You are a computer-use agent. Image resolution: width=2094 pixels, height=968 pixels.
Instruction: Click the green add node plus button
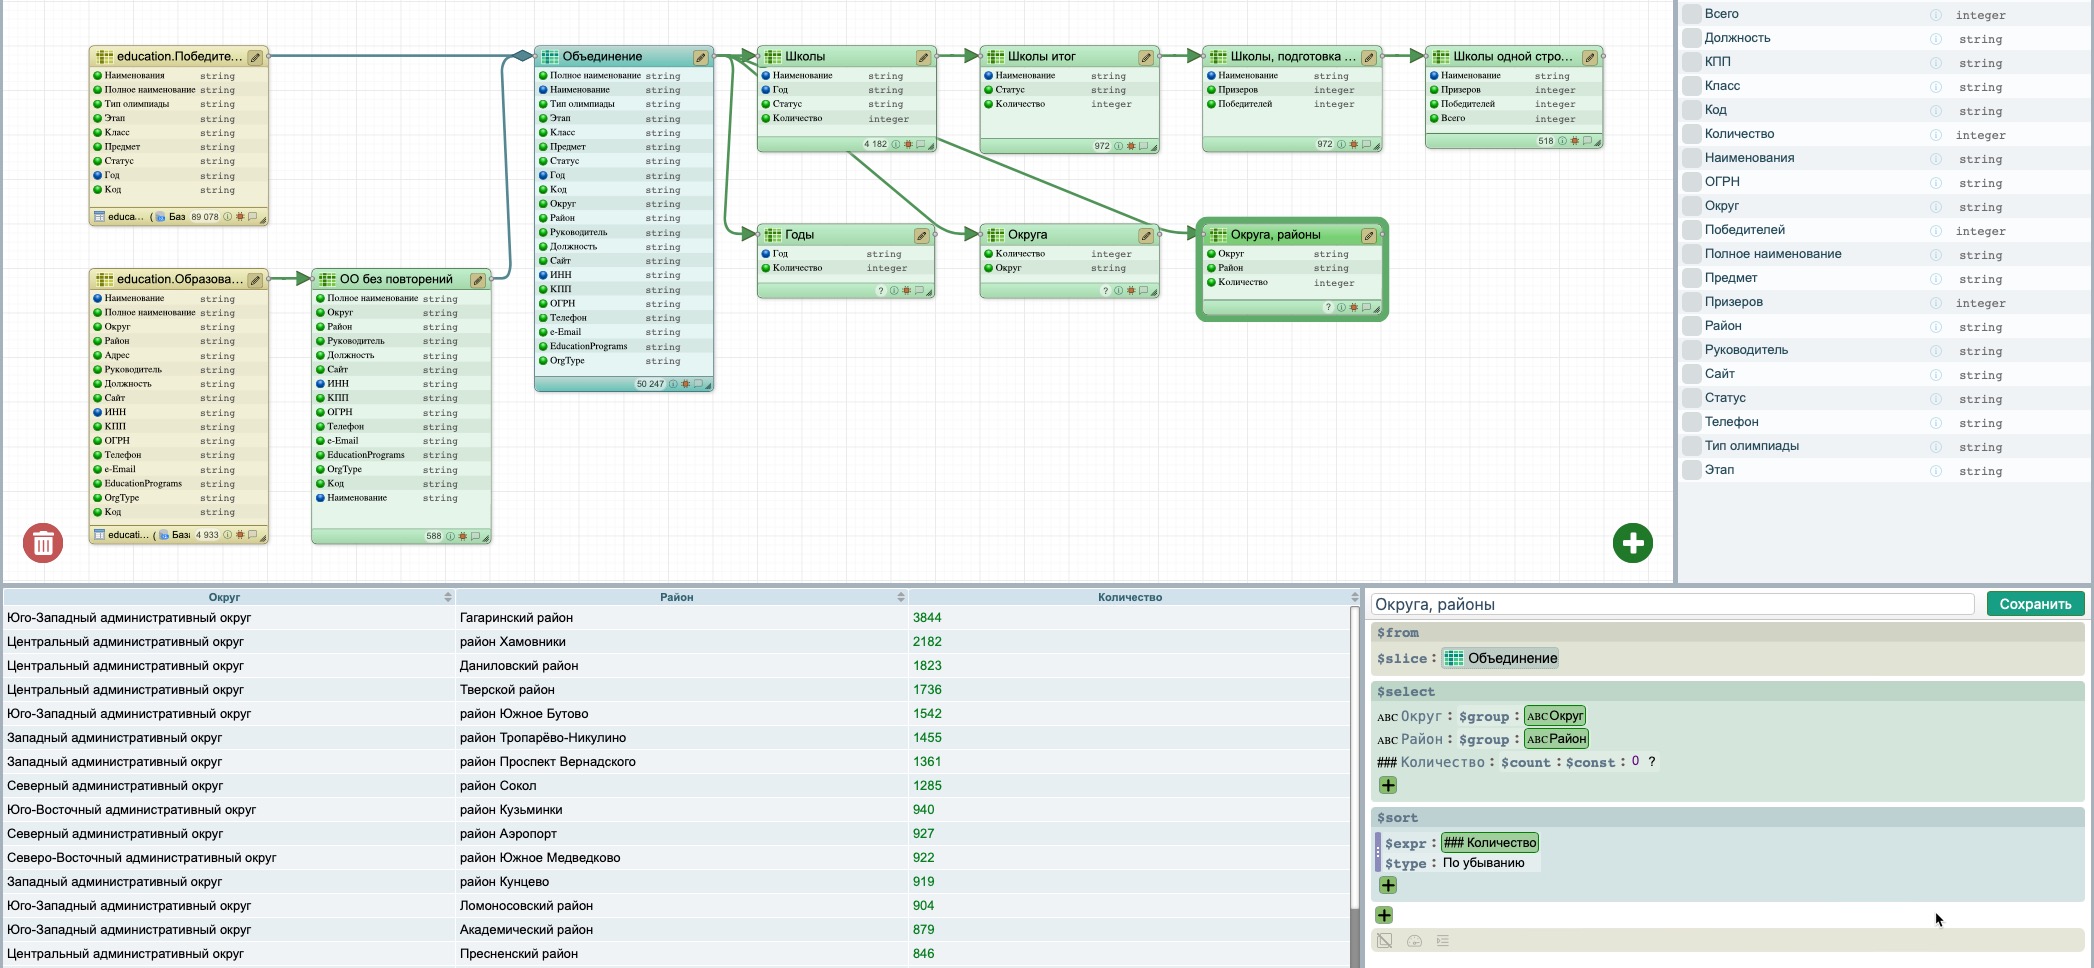coord(1632,543)
